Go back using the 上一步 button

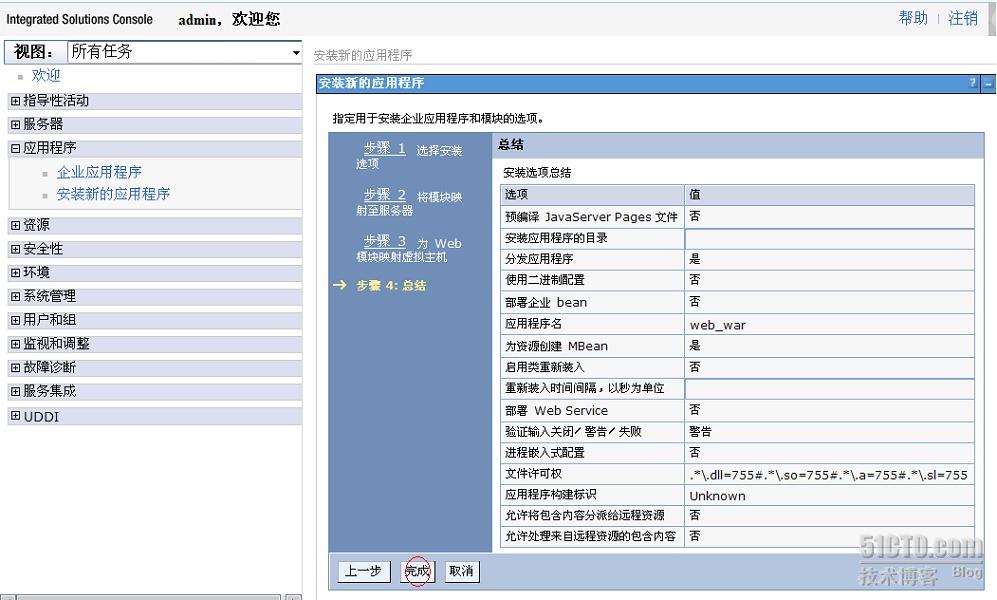[362, 571]
